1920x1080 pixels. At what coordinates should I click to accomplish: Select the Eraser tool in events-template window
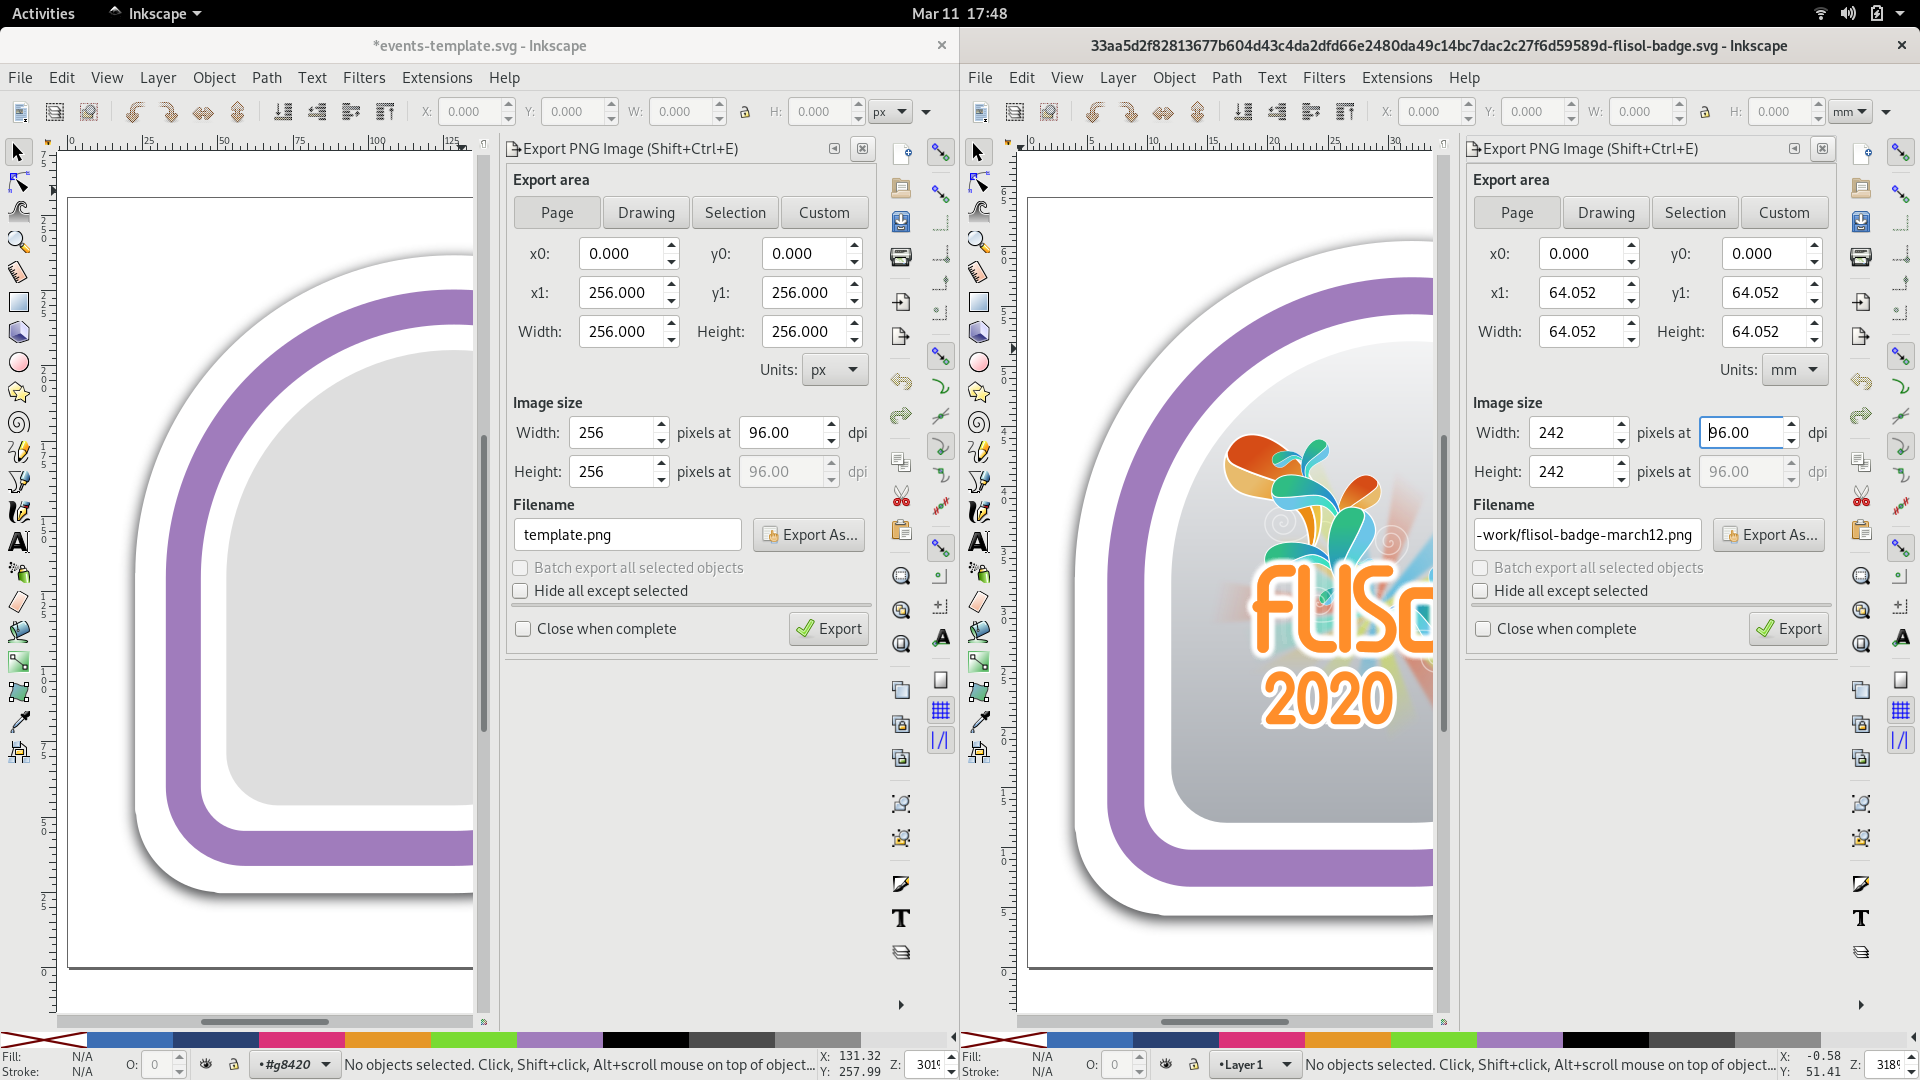[x=18, y=602]
